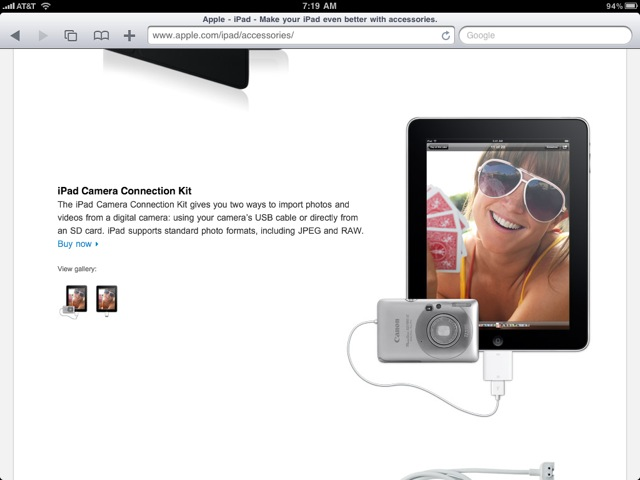Tap the AT&T carrier signal indicator
640x480 pixels.
pyautogui.click(x=19, y=6)
